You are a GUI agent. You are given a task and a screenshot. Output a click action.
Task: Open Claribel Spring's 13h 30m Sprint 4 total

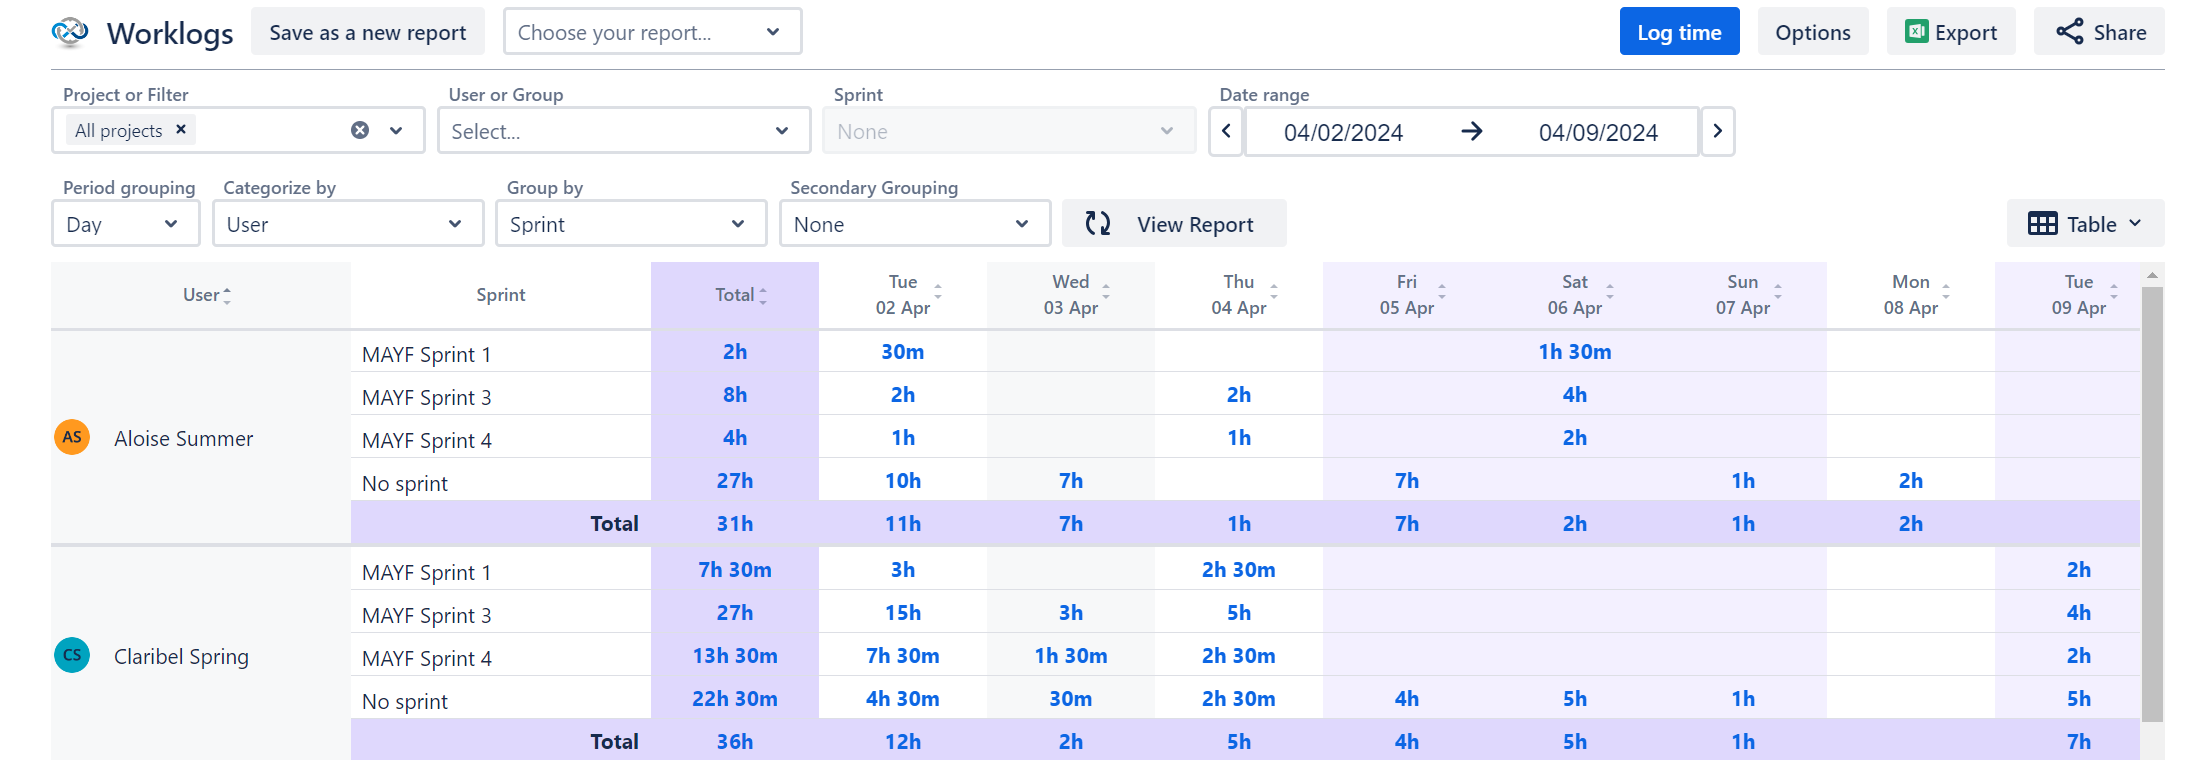point(735,655)
